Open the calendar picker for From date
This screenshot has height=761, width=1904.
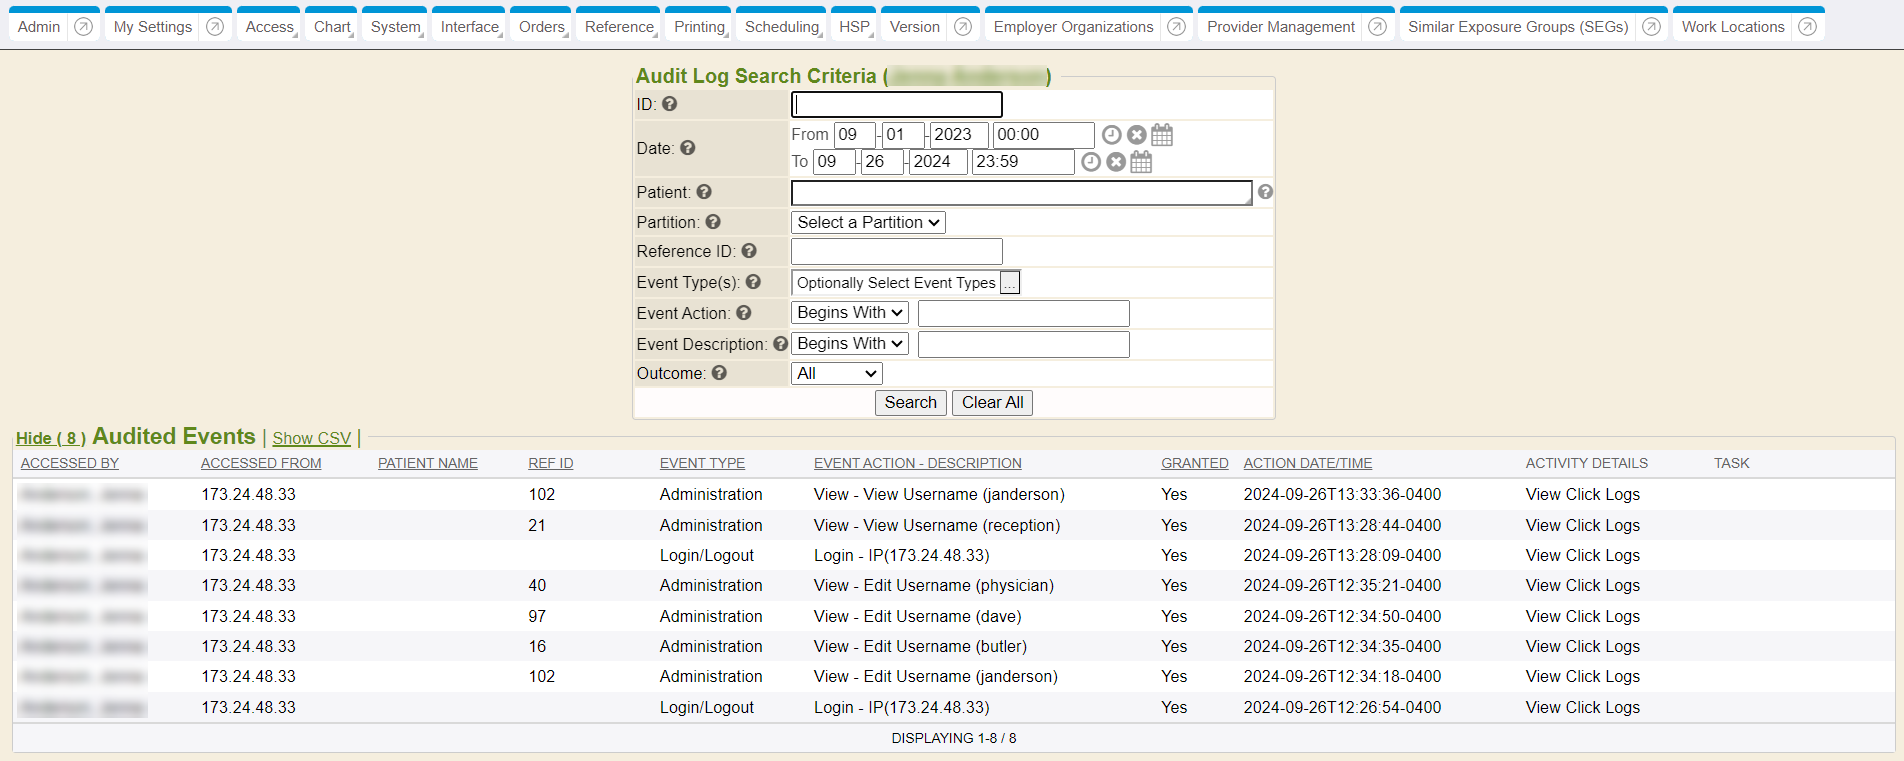pos(1162,135)
